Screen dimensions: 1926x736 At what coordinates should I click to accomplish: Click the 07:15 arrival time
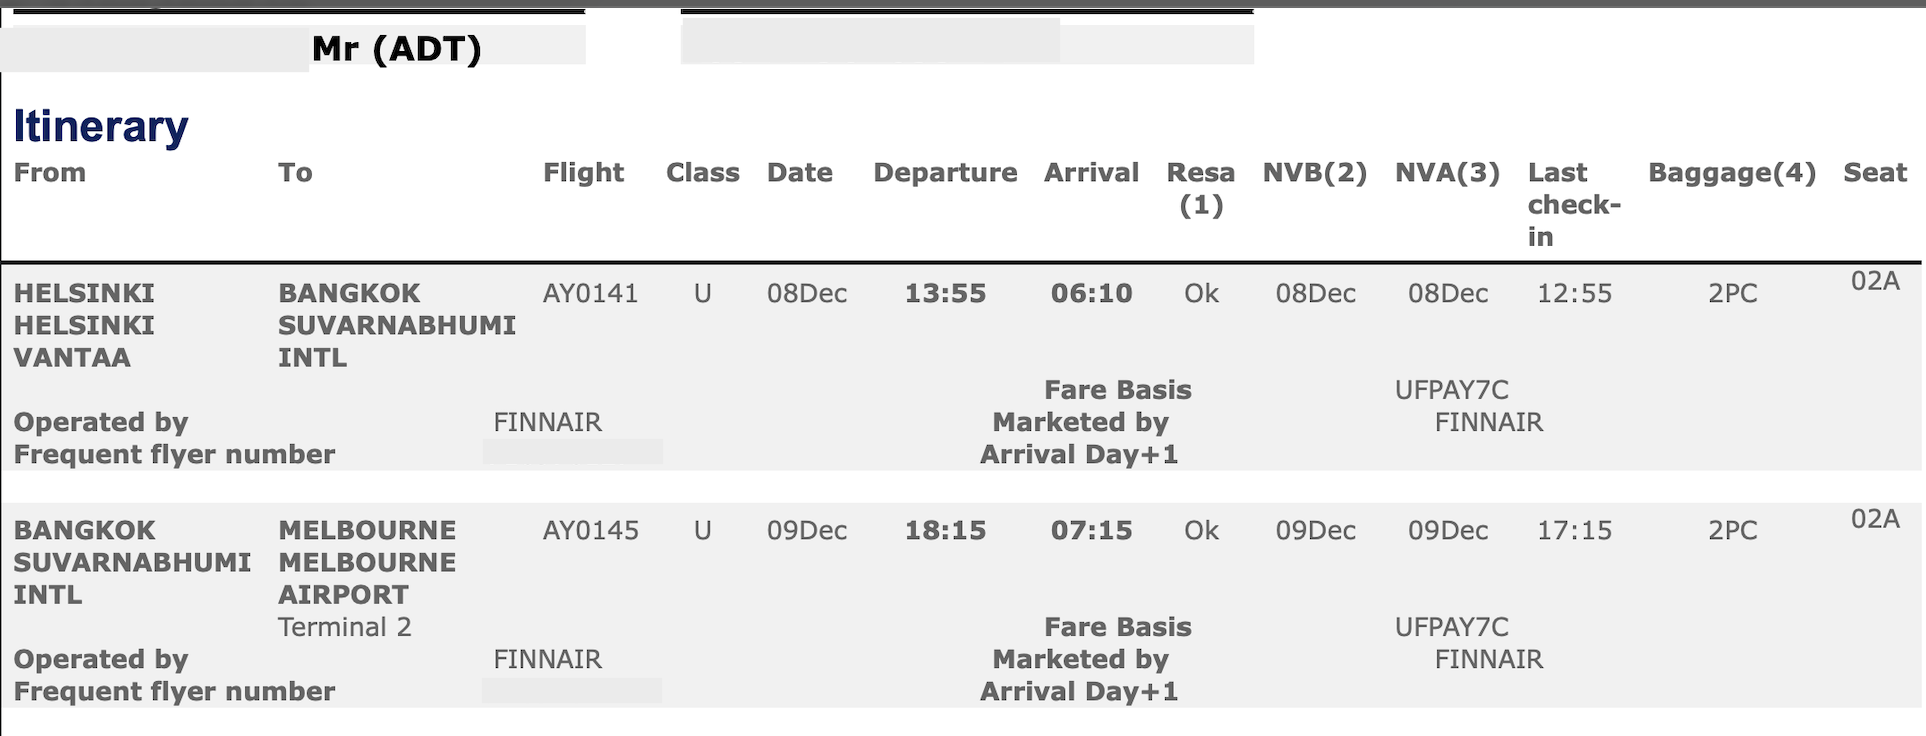pos(1091,531)
